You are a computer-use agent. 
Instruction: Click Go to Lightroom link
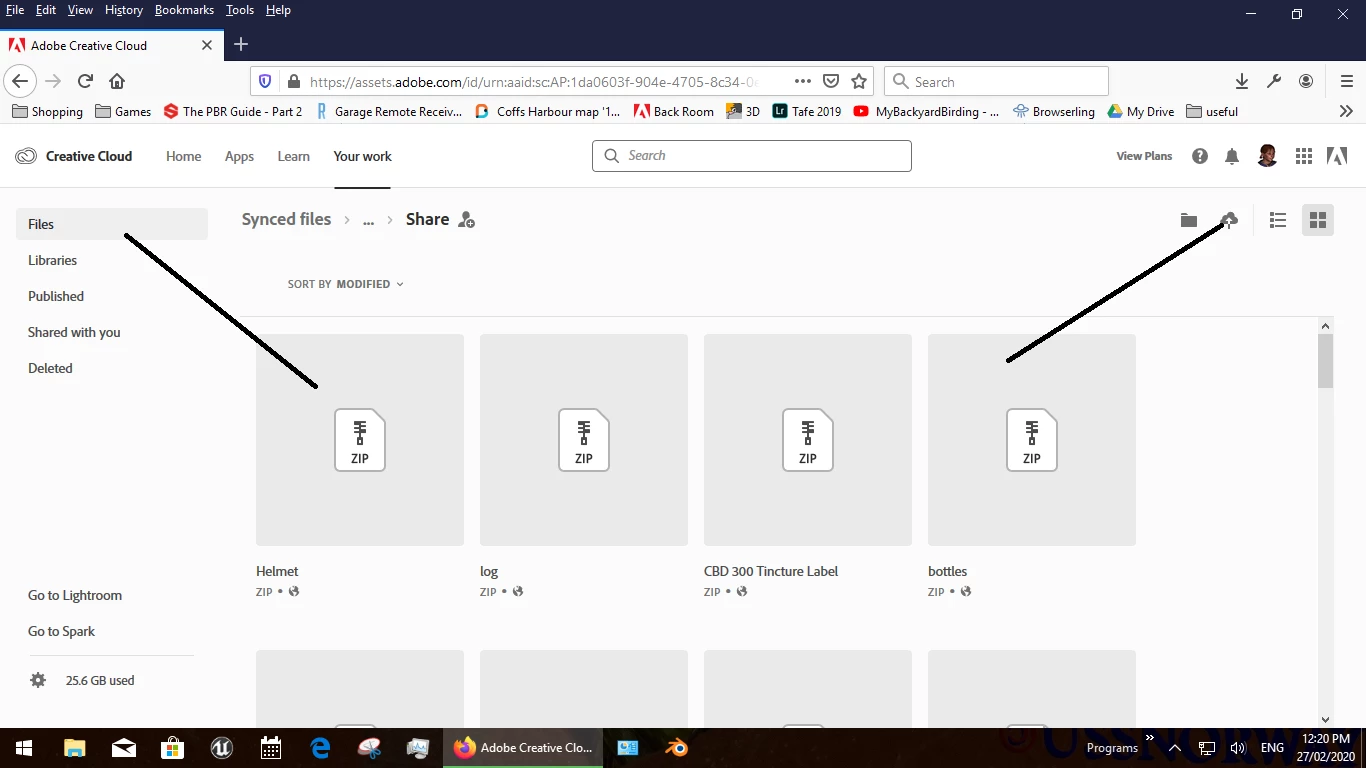(75, 595)
